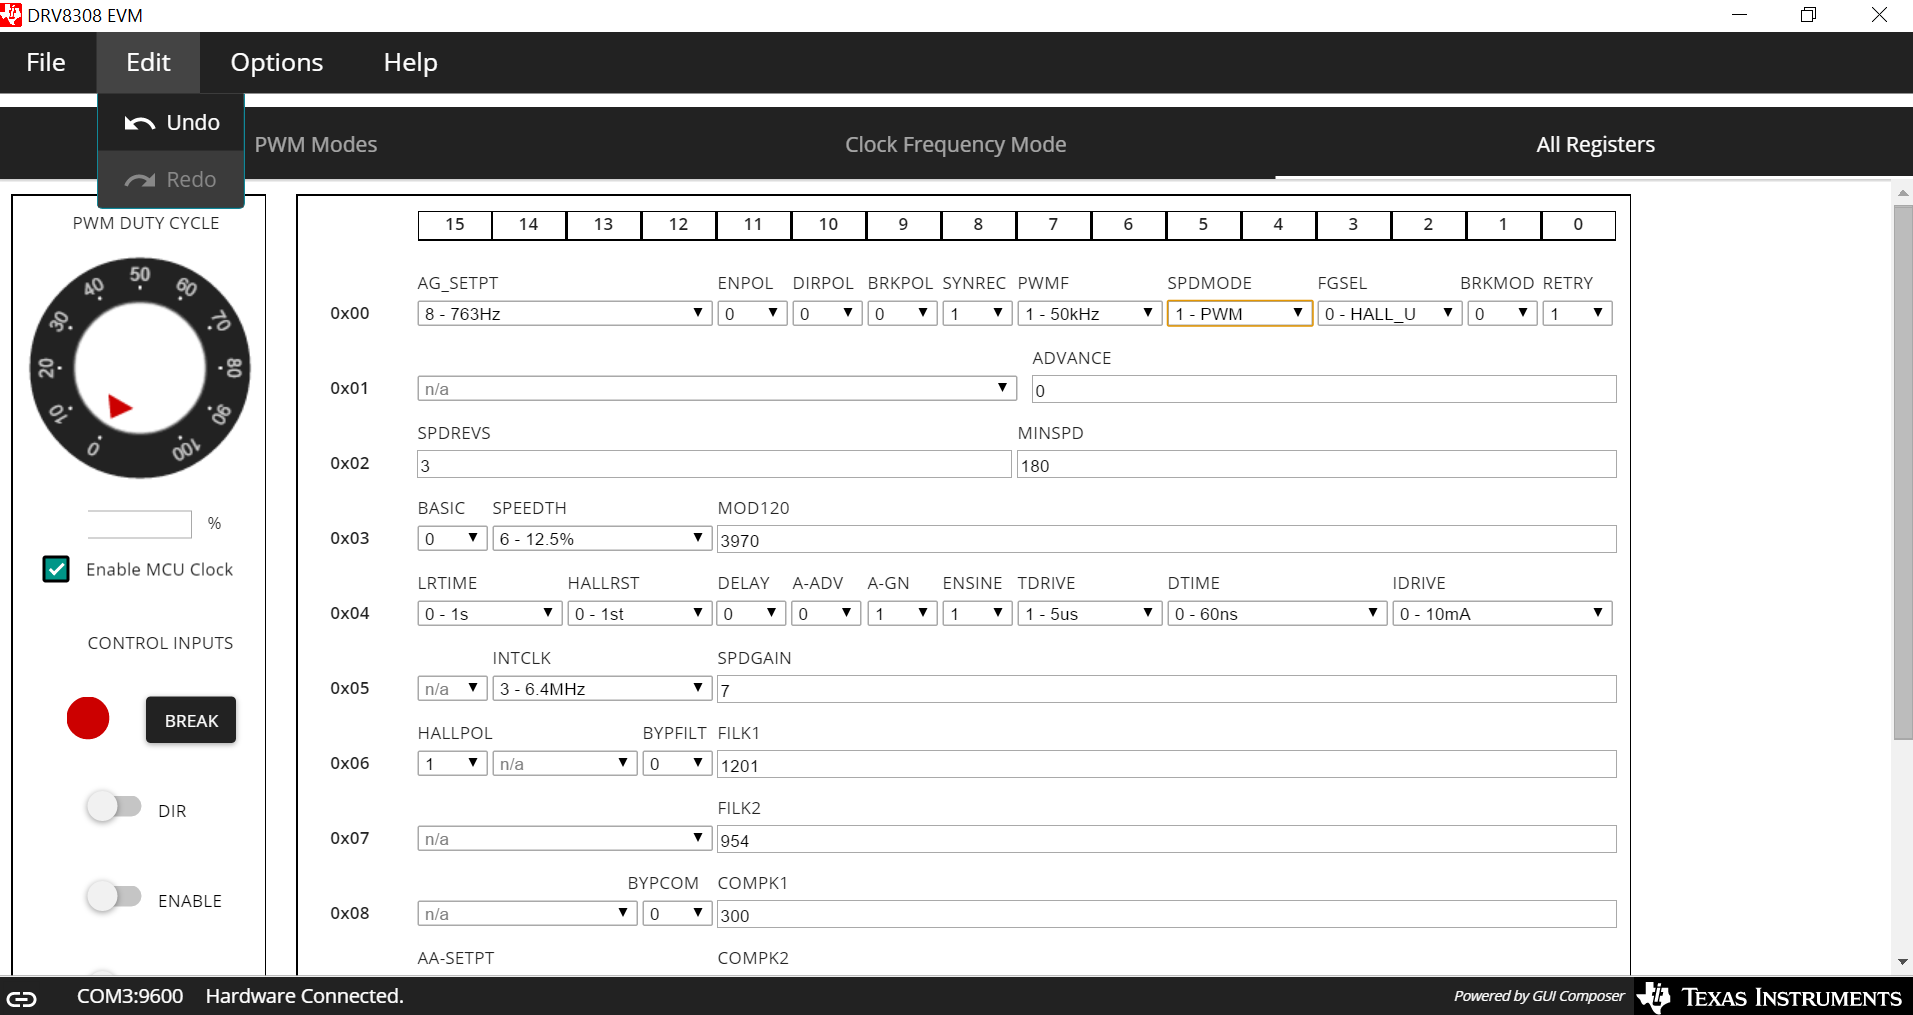Open the RETRY dropdown

[1577, 313]
